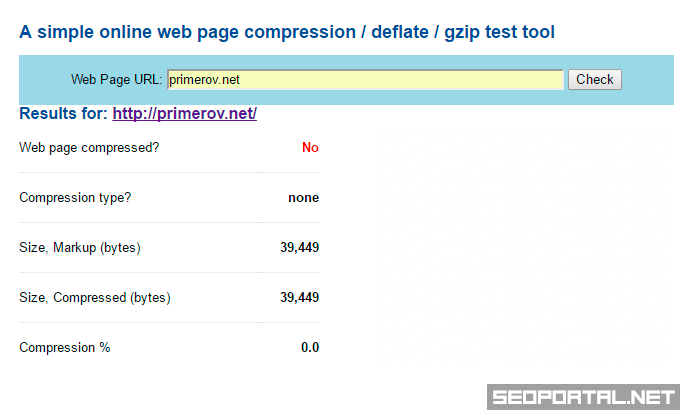Click the 'Results for:' heading text
This screenshot has width=690, height=420.
pos(64,114)
